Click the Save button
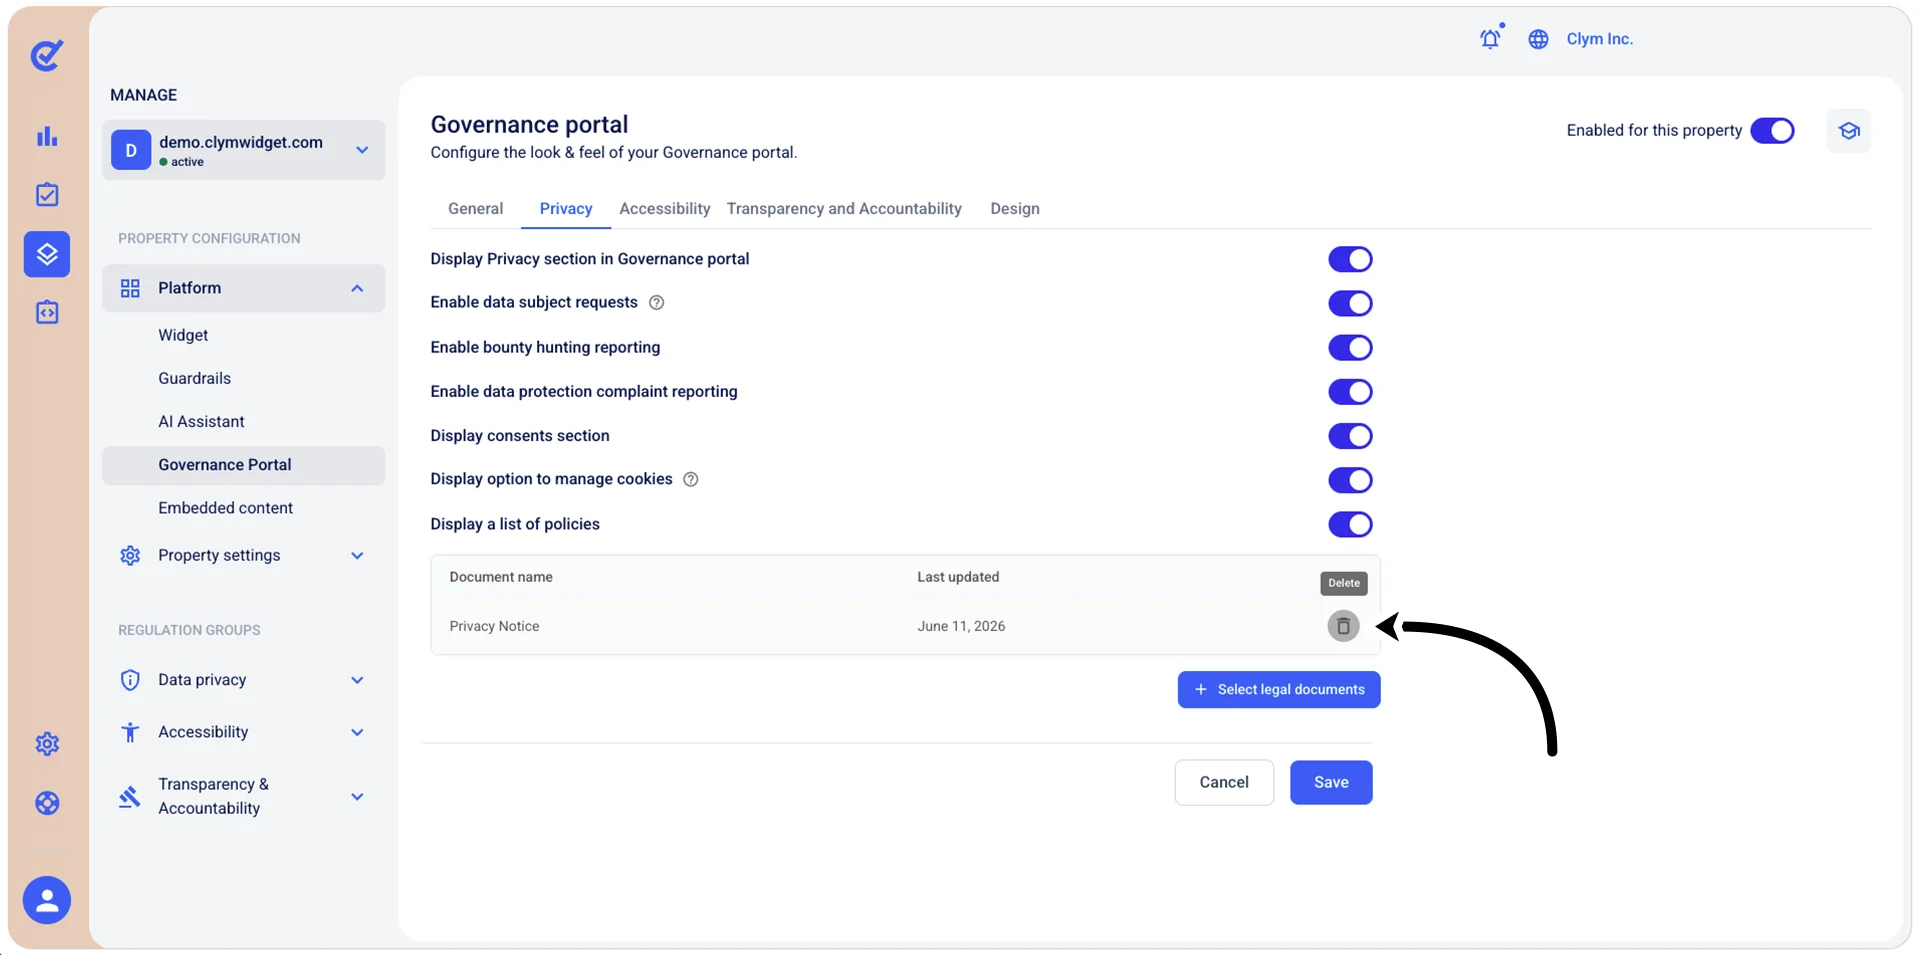The height and width of the screenshot is (955, 1917). coord(1331,782)
